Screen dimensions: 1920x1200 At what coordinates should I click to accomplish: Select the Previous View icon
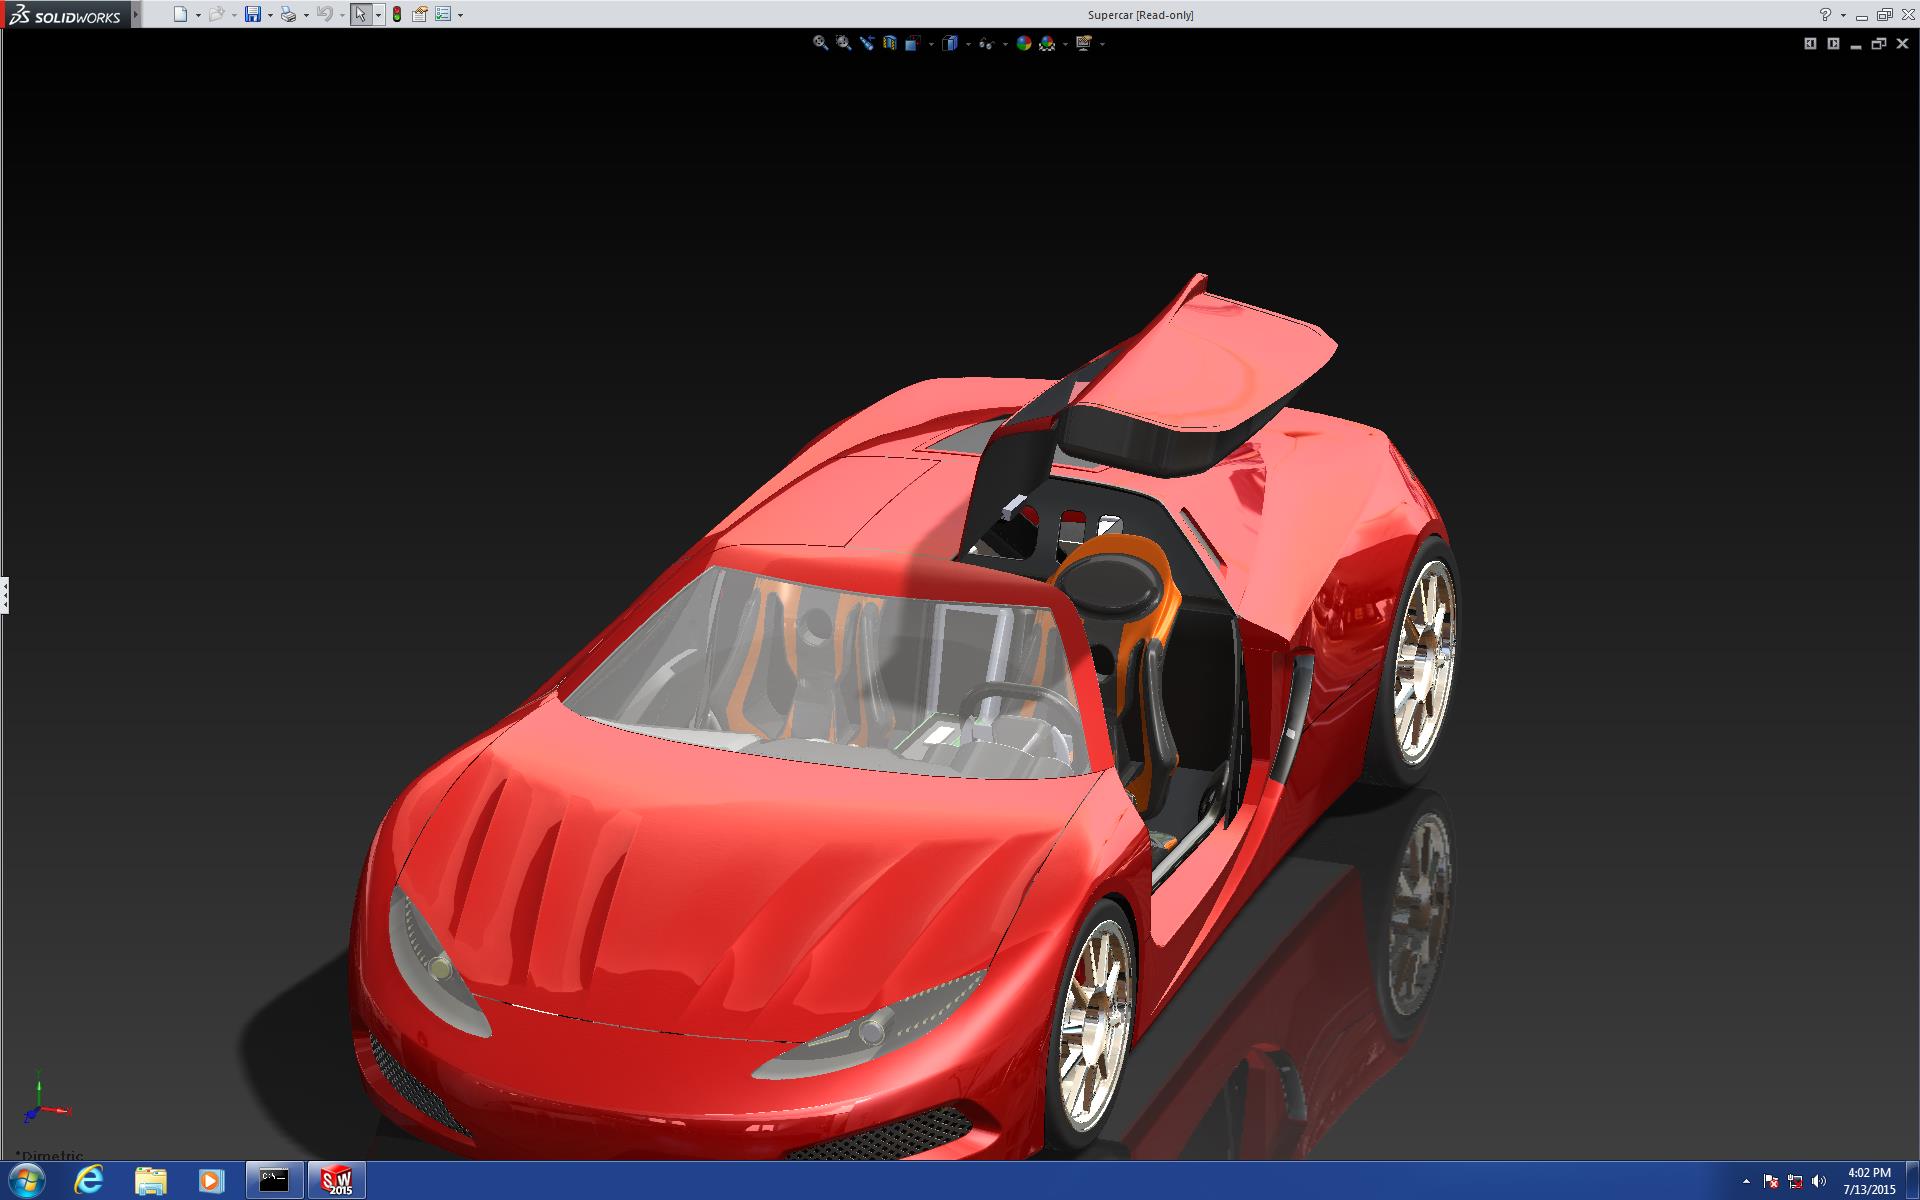pos(866,43)
